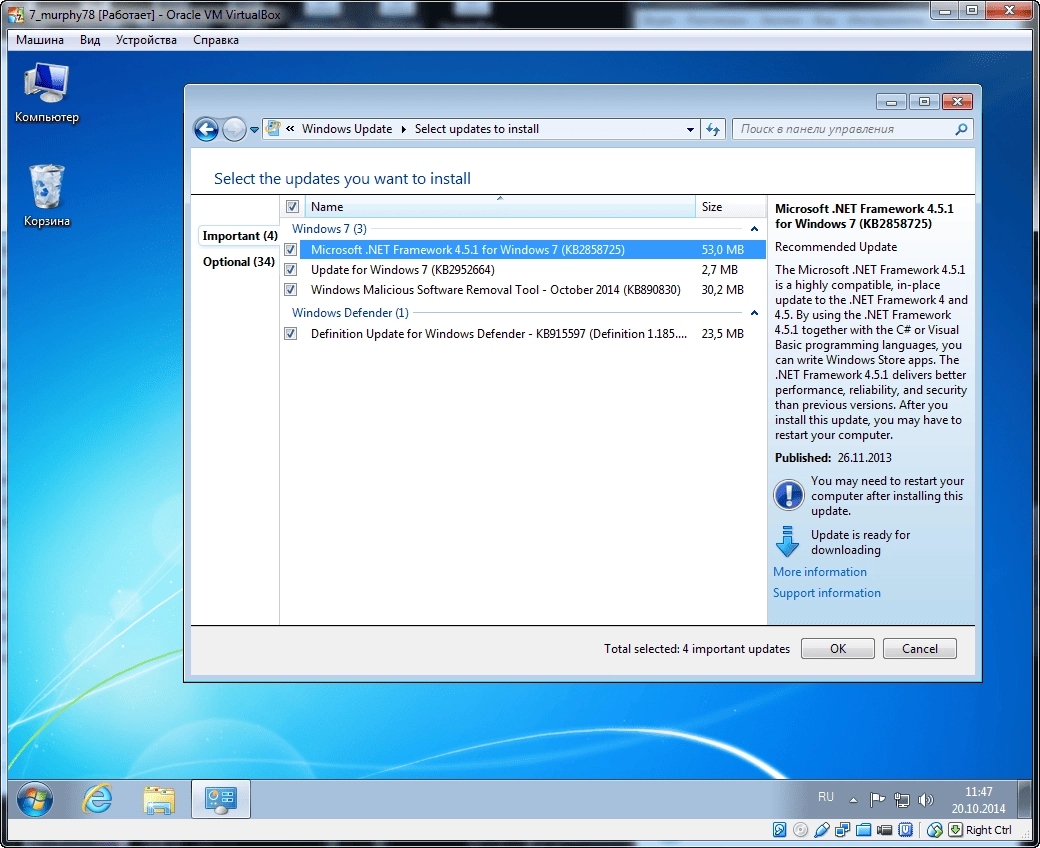
Task: Switch to the Optional (34) tab
Action: tap(239, 262)
